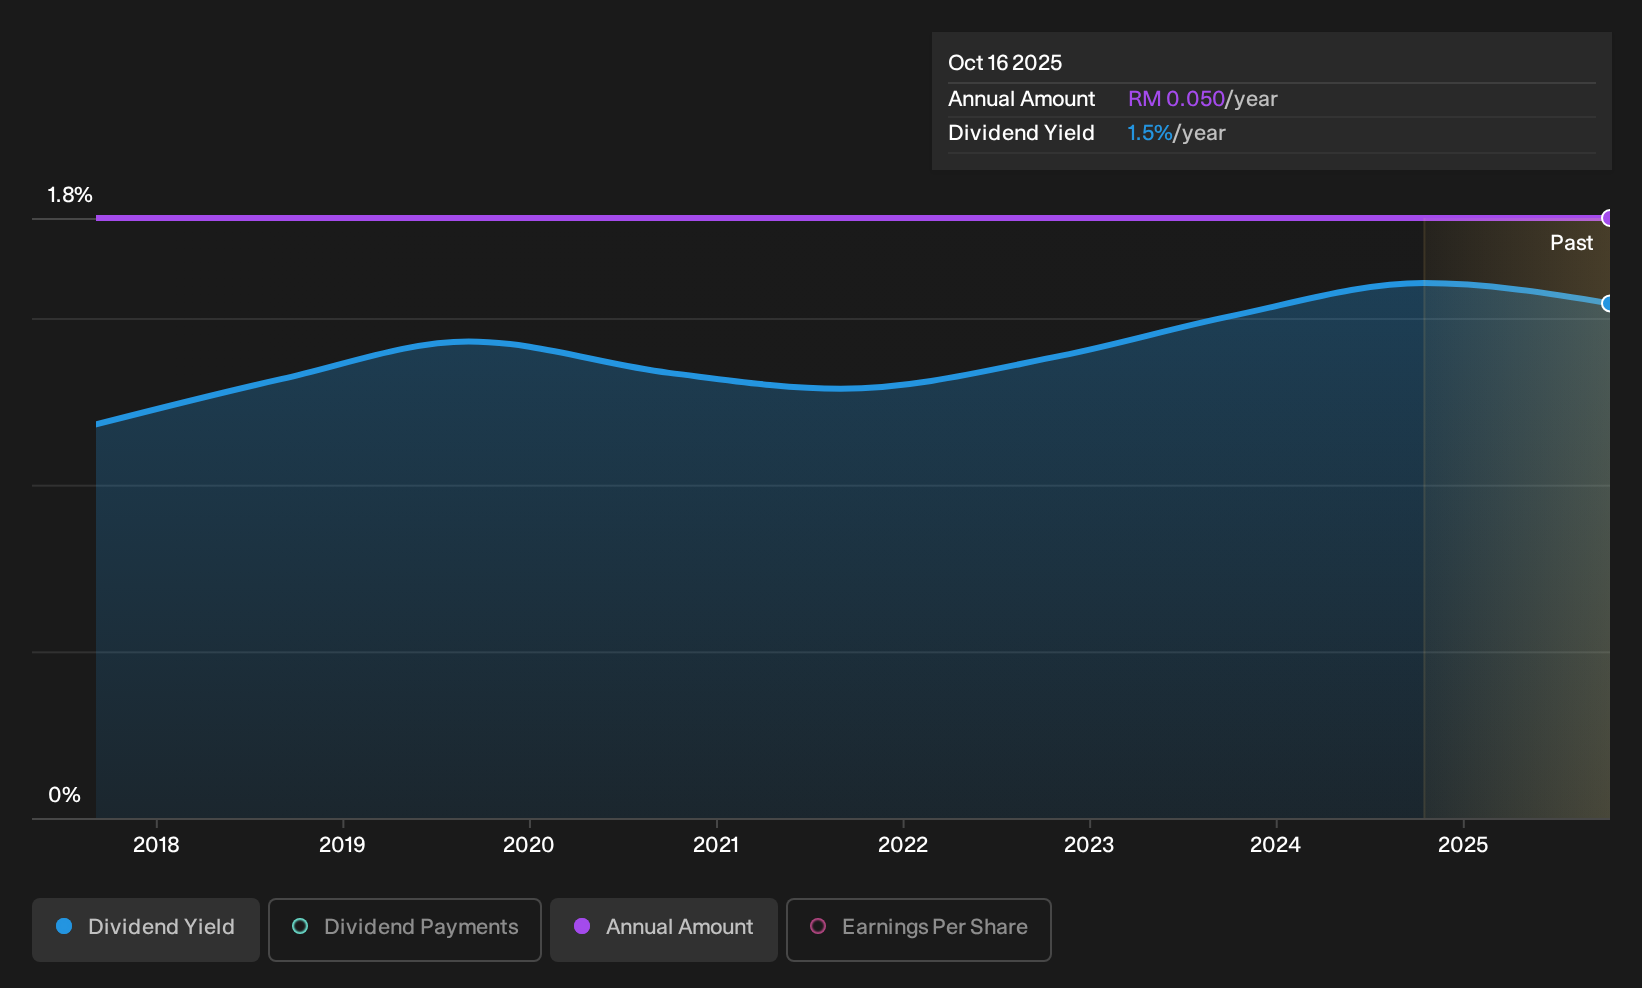Click the pink Earnings Per Share circle
Screen dimensions: 1642x988
coord(818,927)
